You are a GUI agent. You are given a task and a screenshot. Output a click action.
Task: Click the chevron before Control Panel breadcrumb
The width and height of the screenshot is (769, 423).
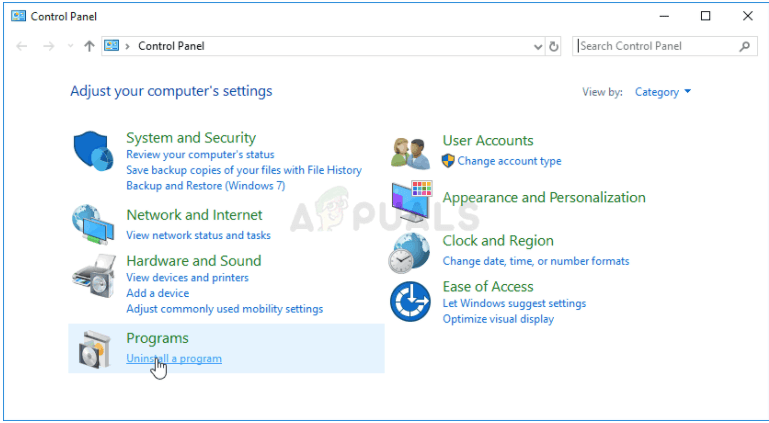coord(128,46)
